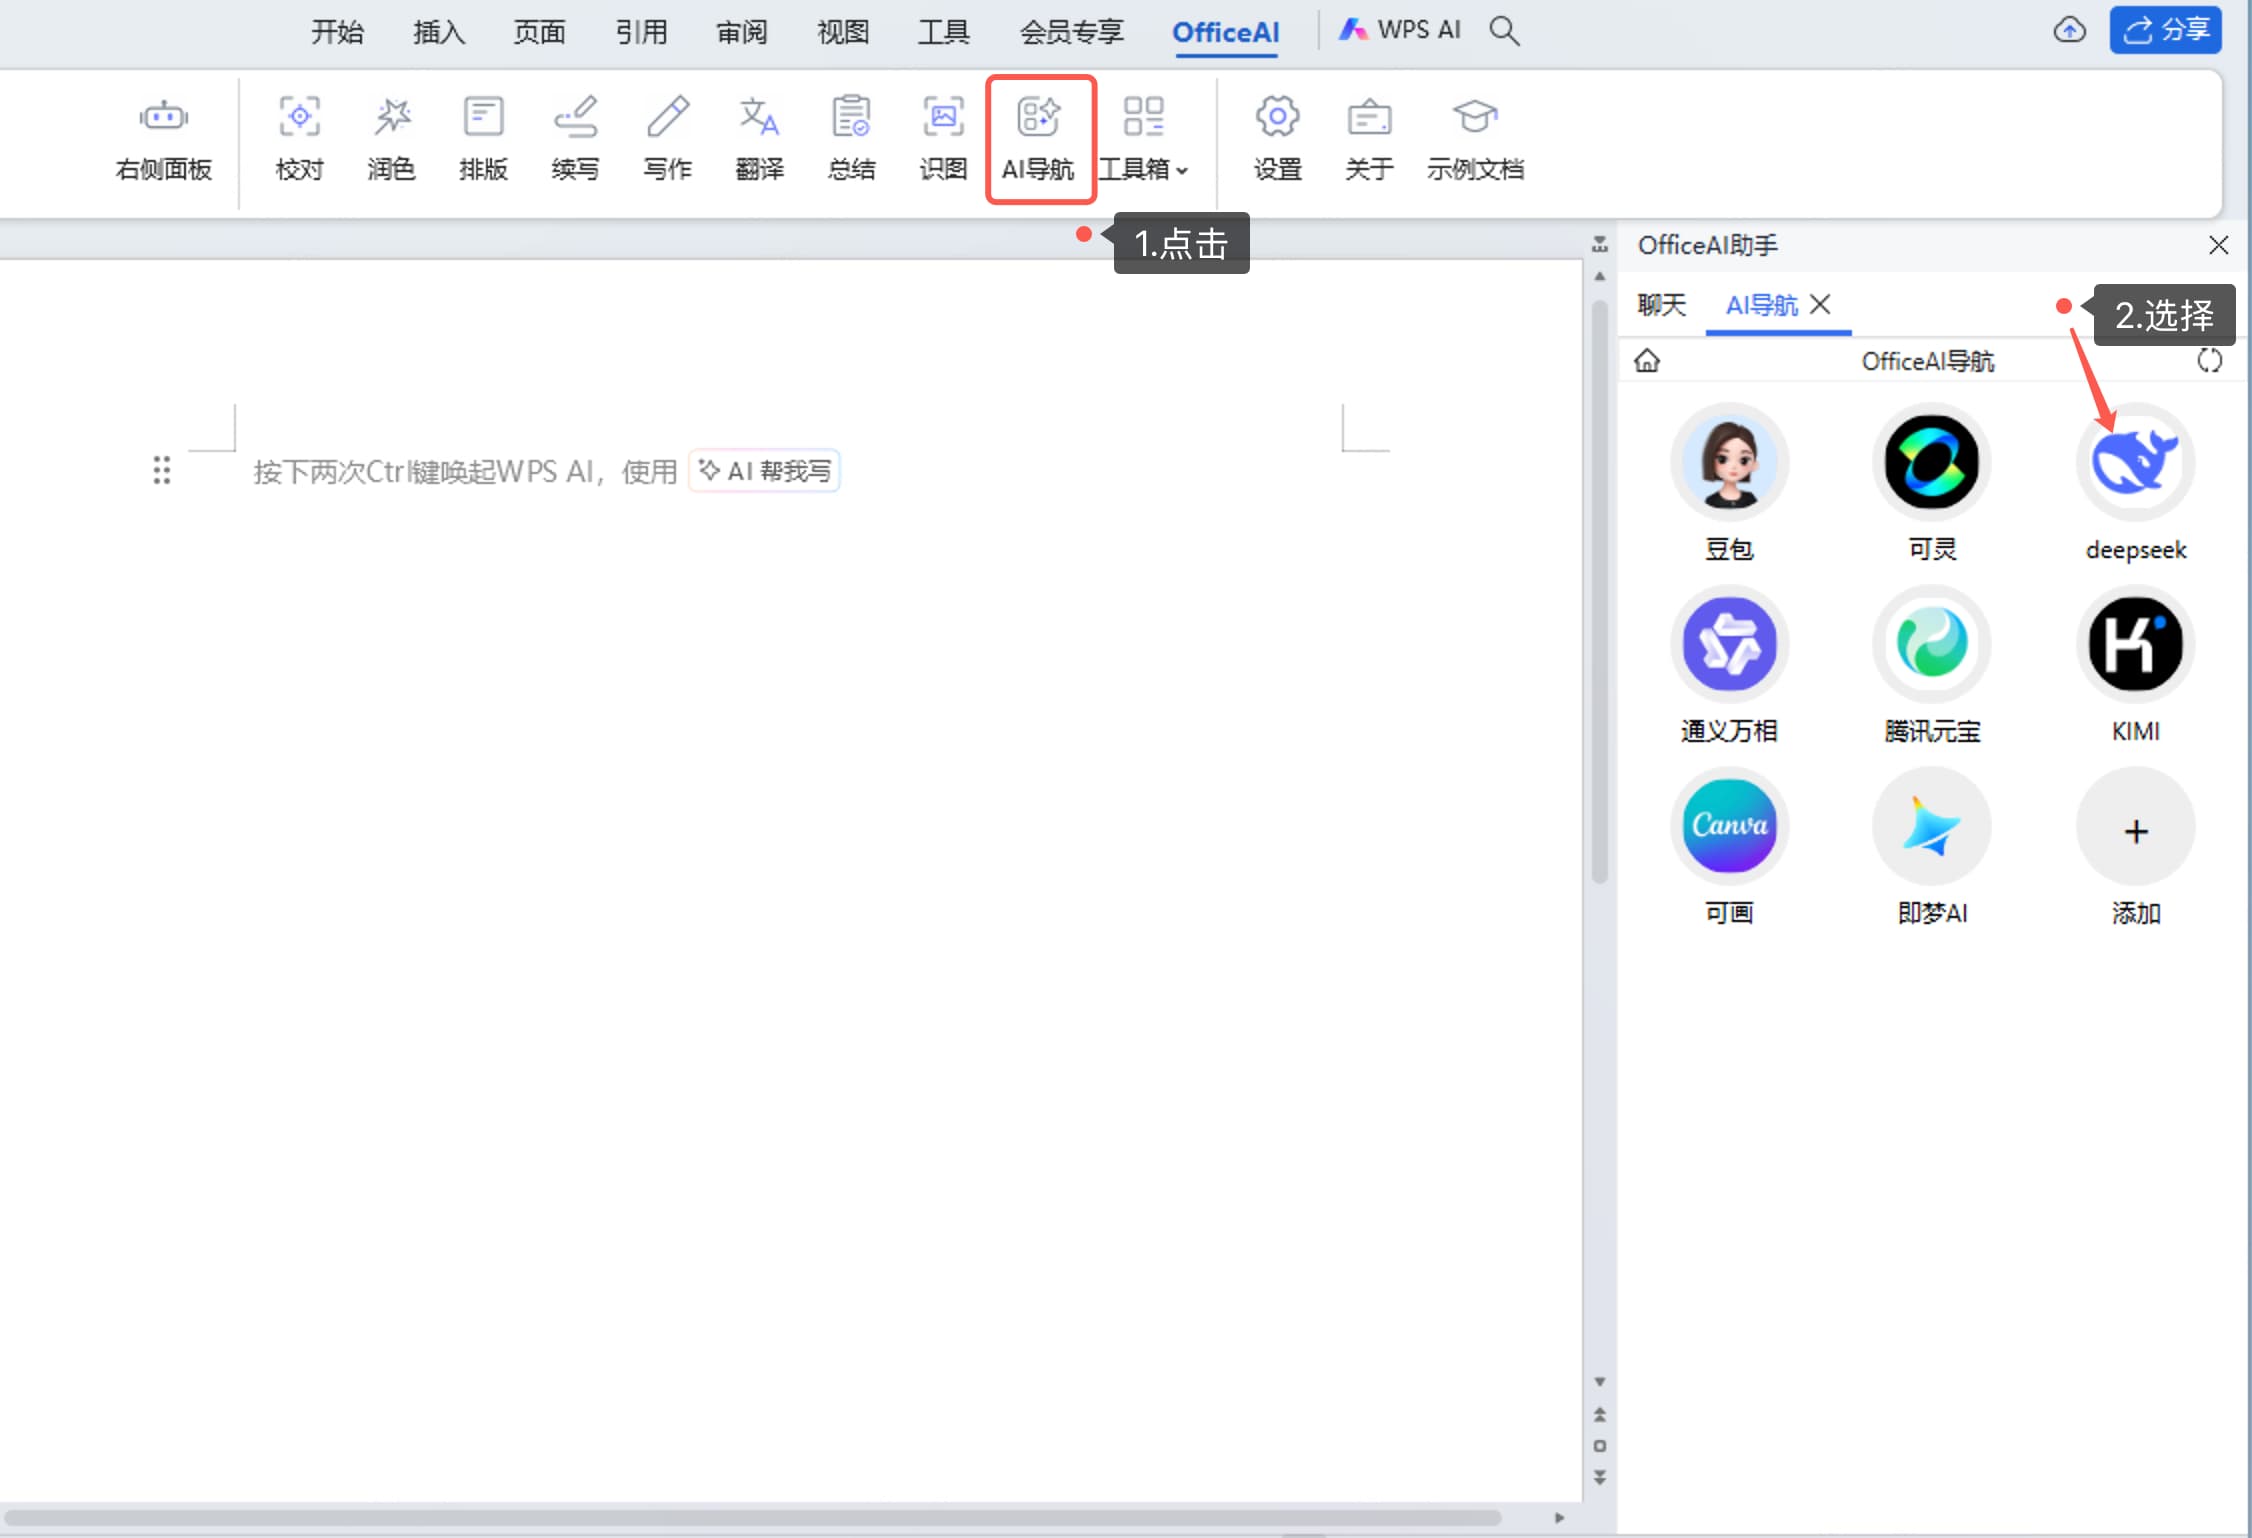Open the deepseek AI shortcut
The image size is (2252, 1538).
tap(2135, 463)
